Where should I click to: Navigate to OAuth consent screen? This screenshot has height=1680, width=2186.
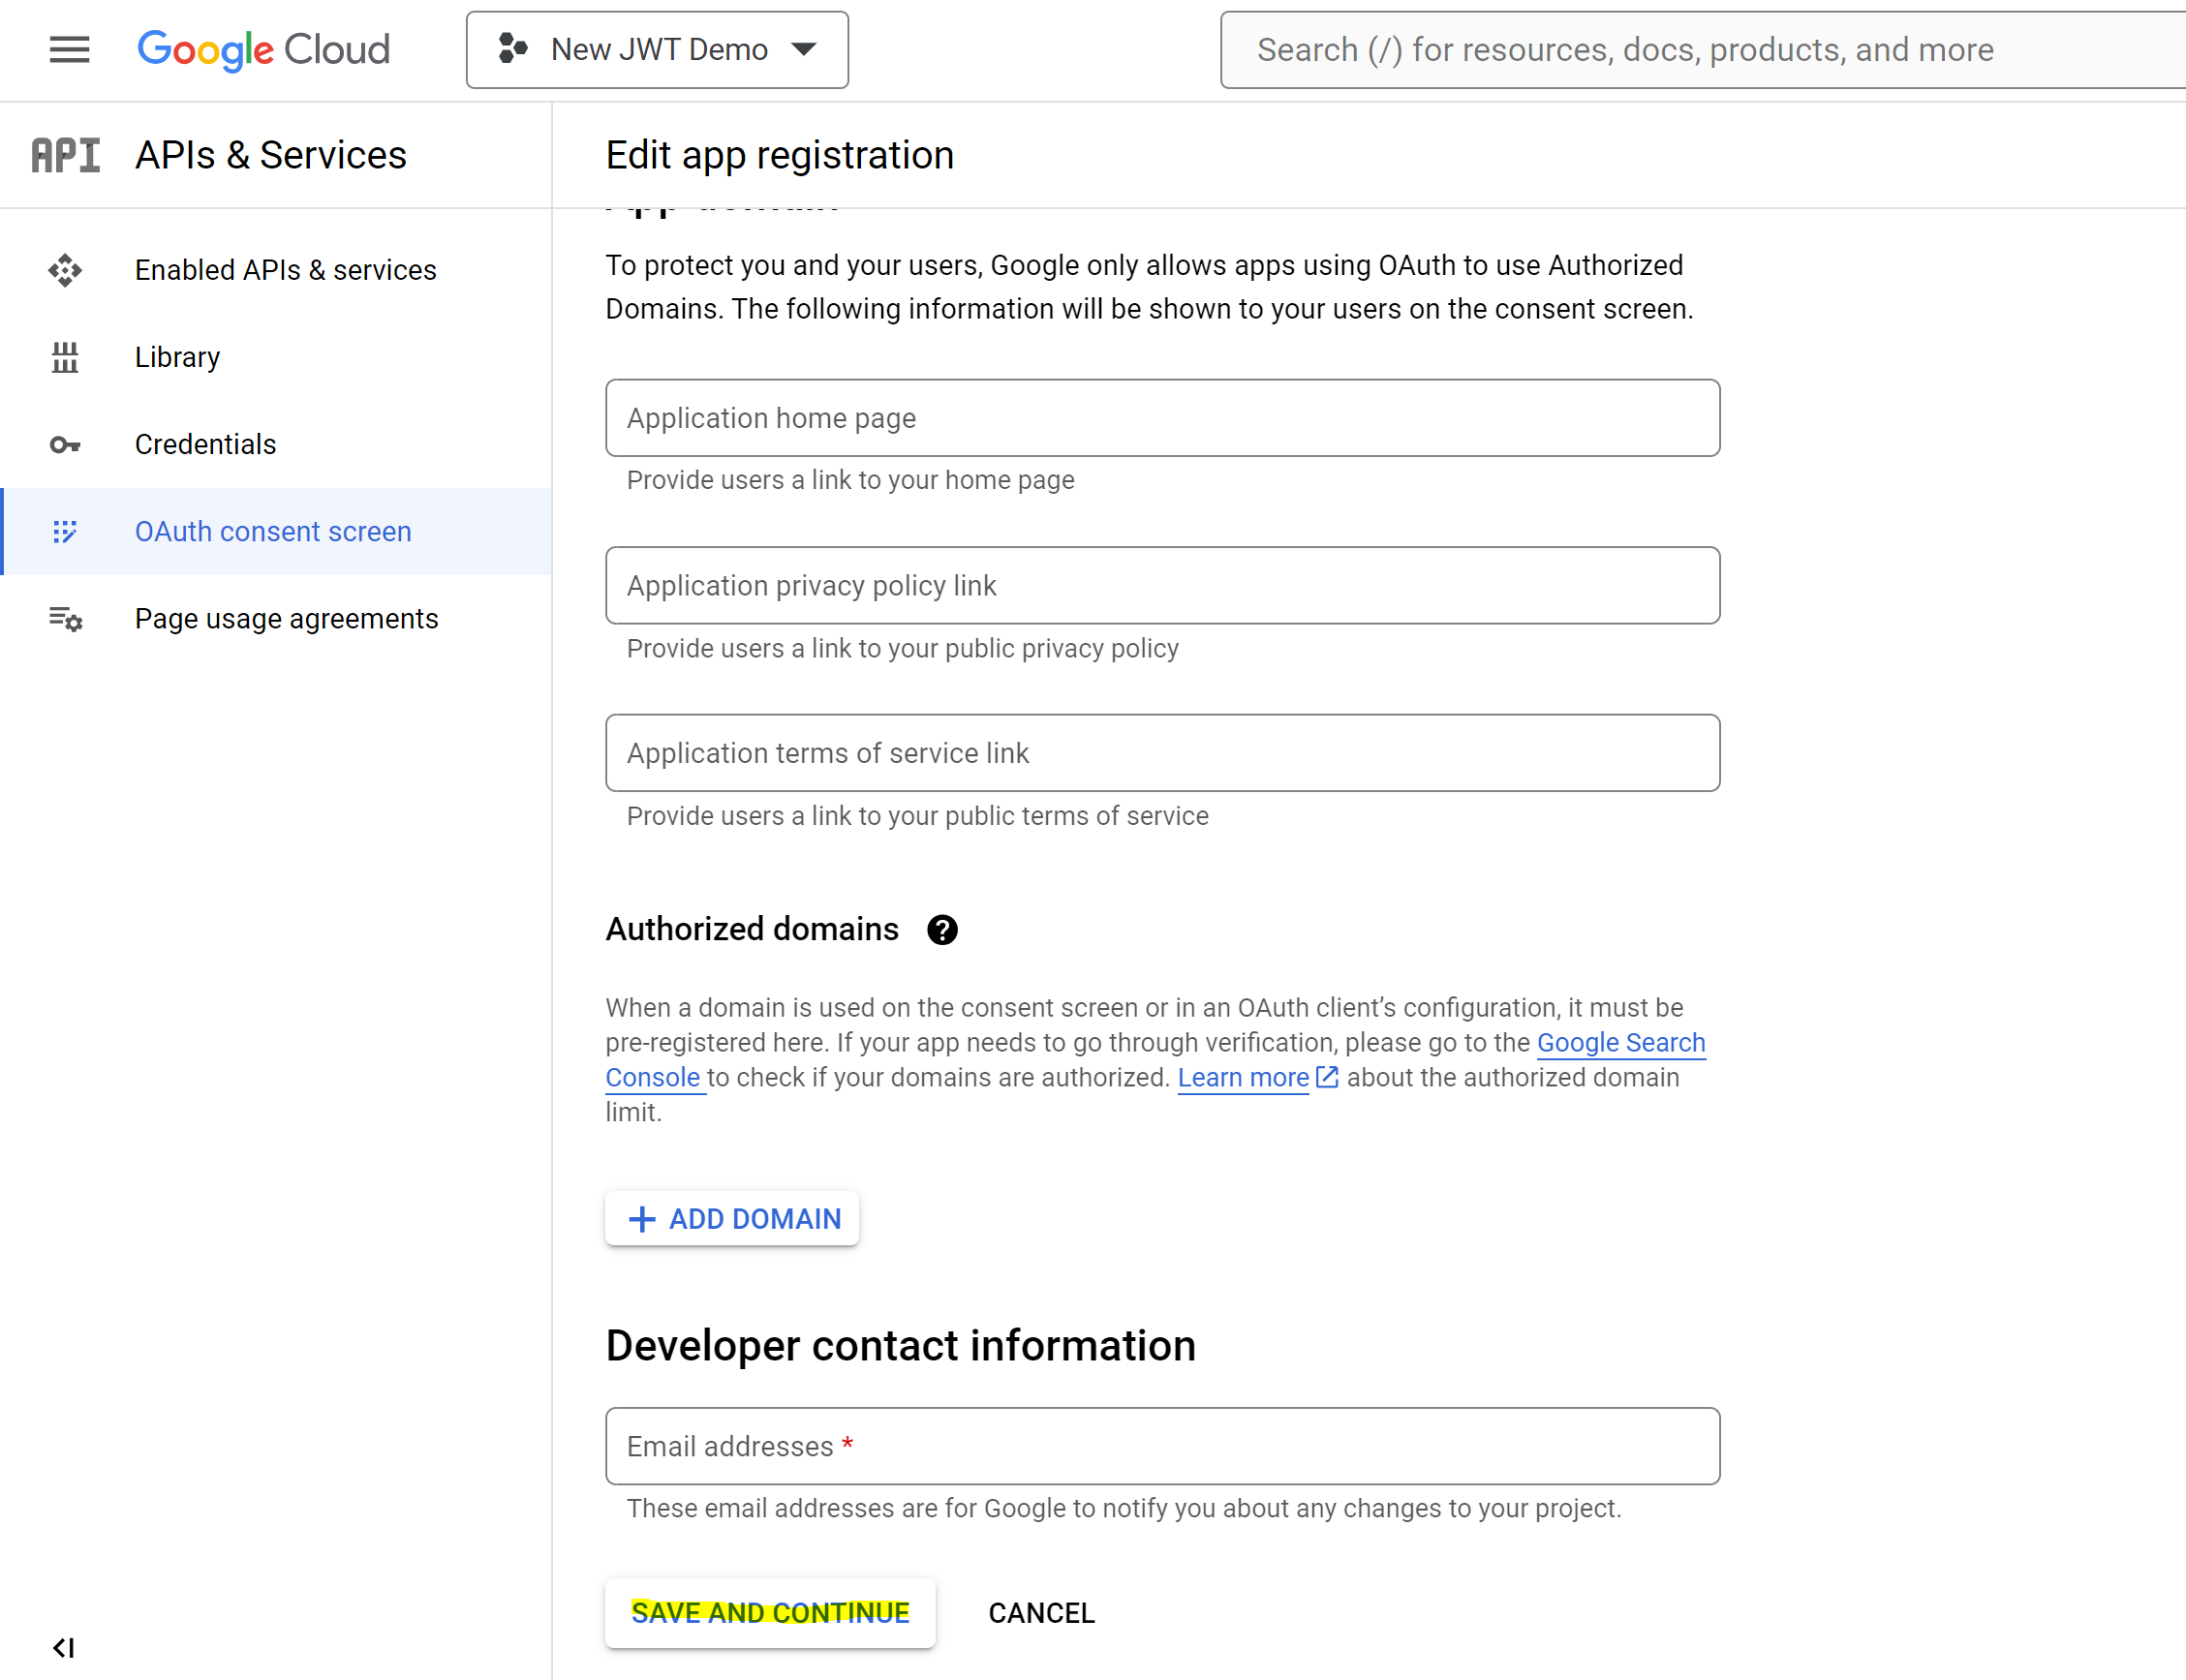pos(272,531)
